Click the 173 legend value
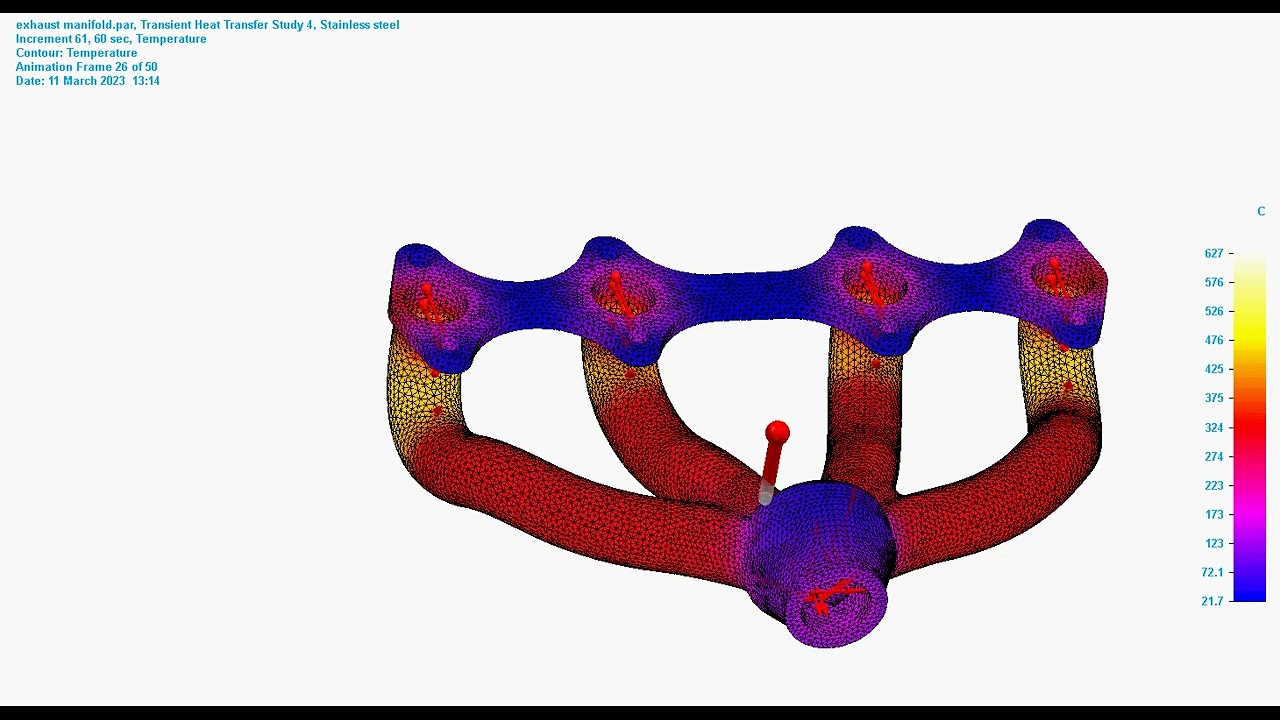The image size is (1280, 720). pos(1214,515)
